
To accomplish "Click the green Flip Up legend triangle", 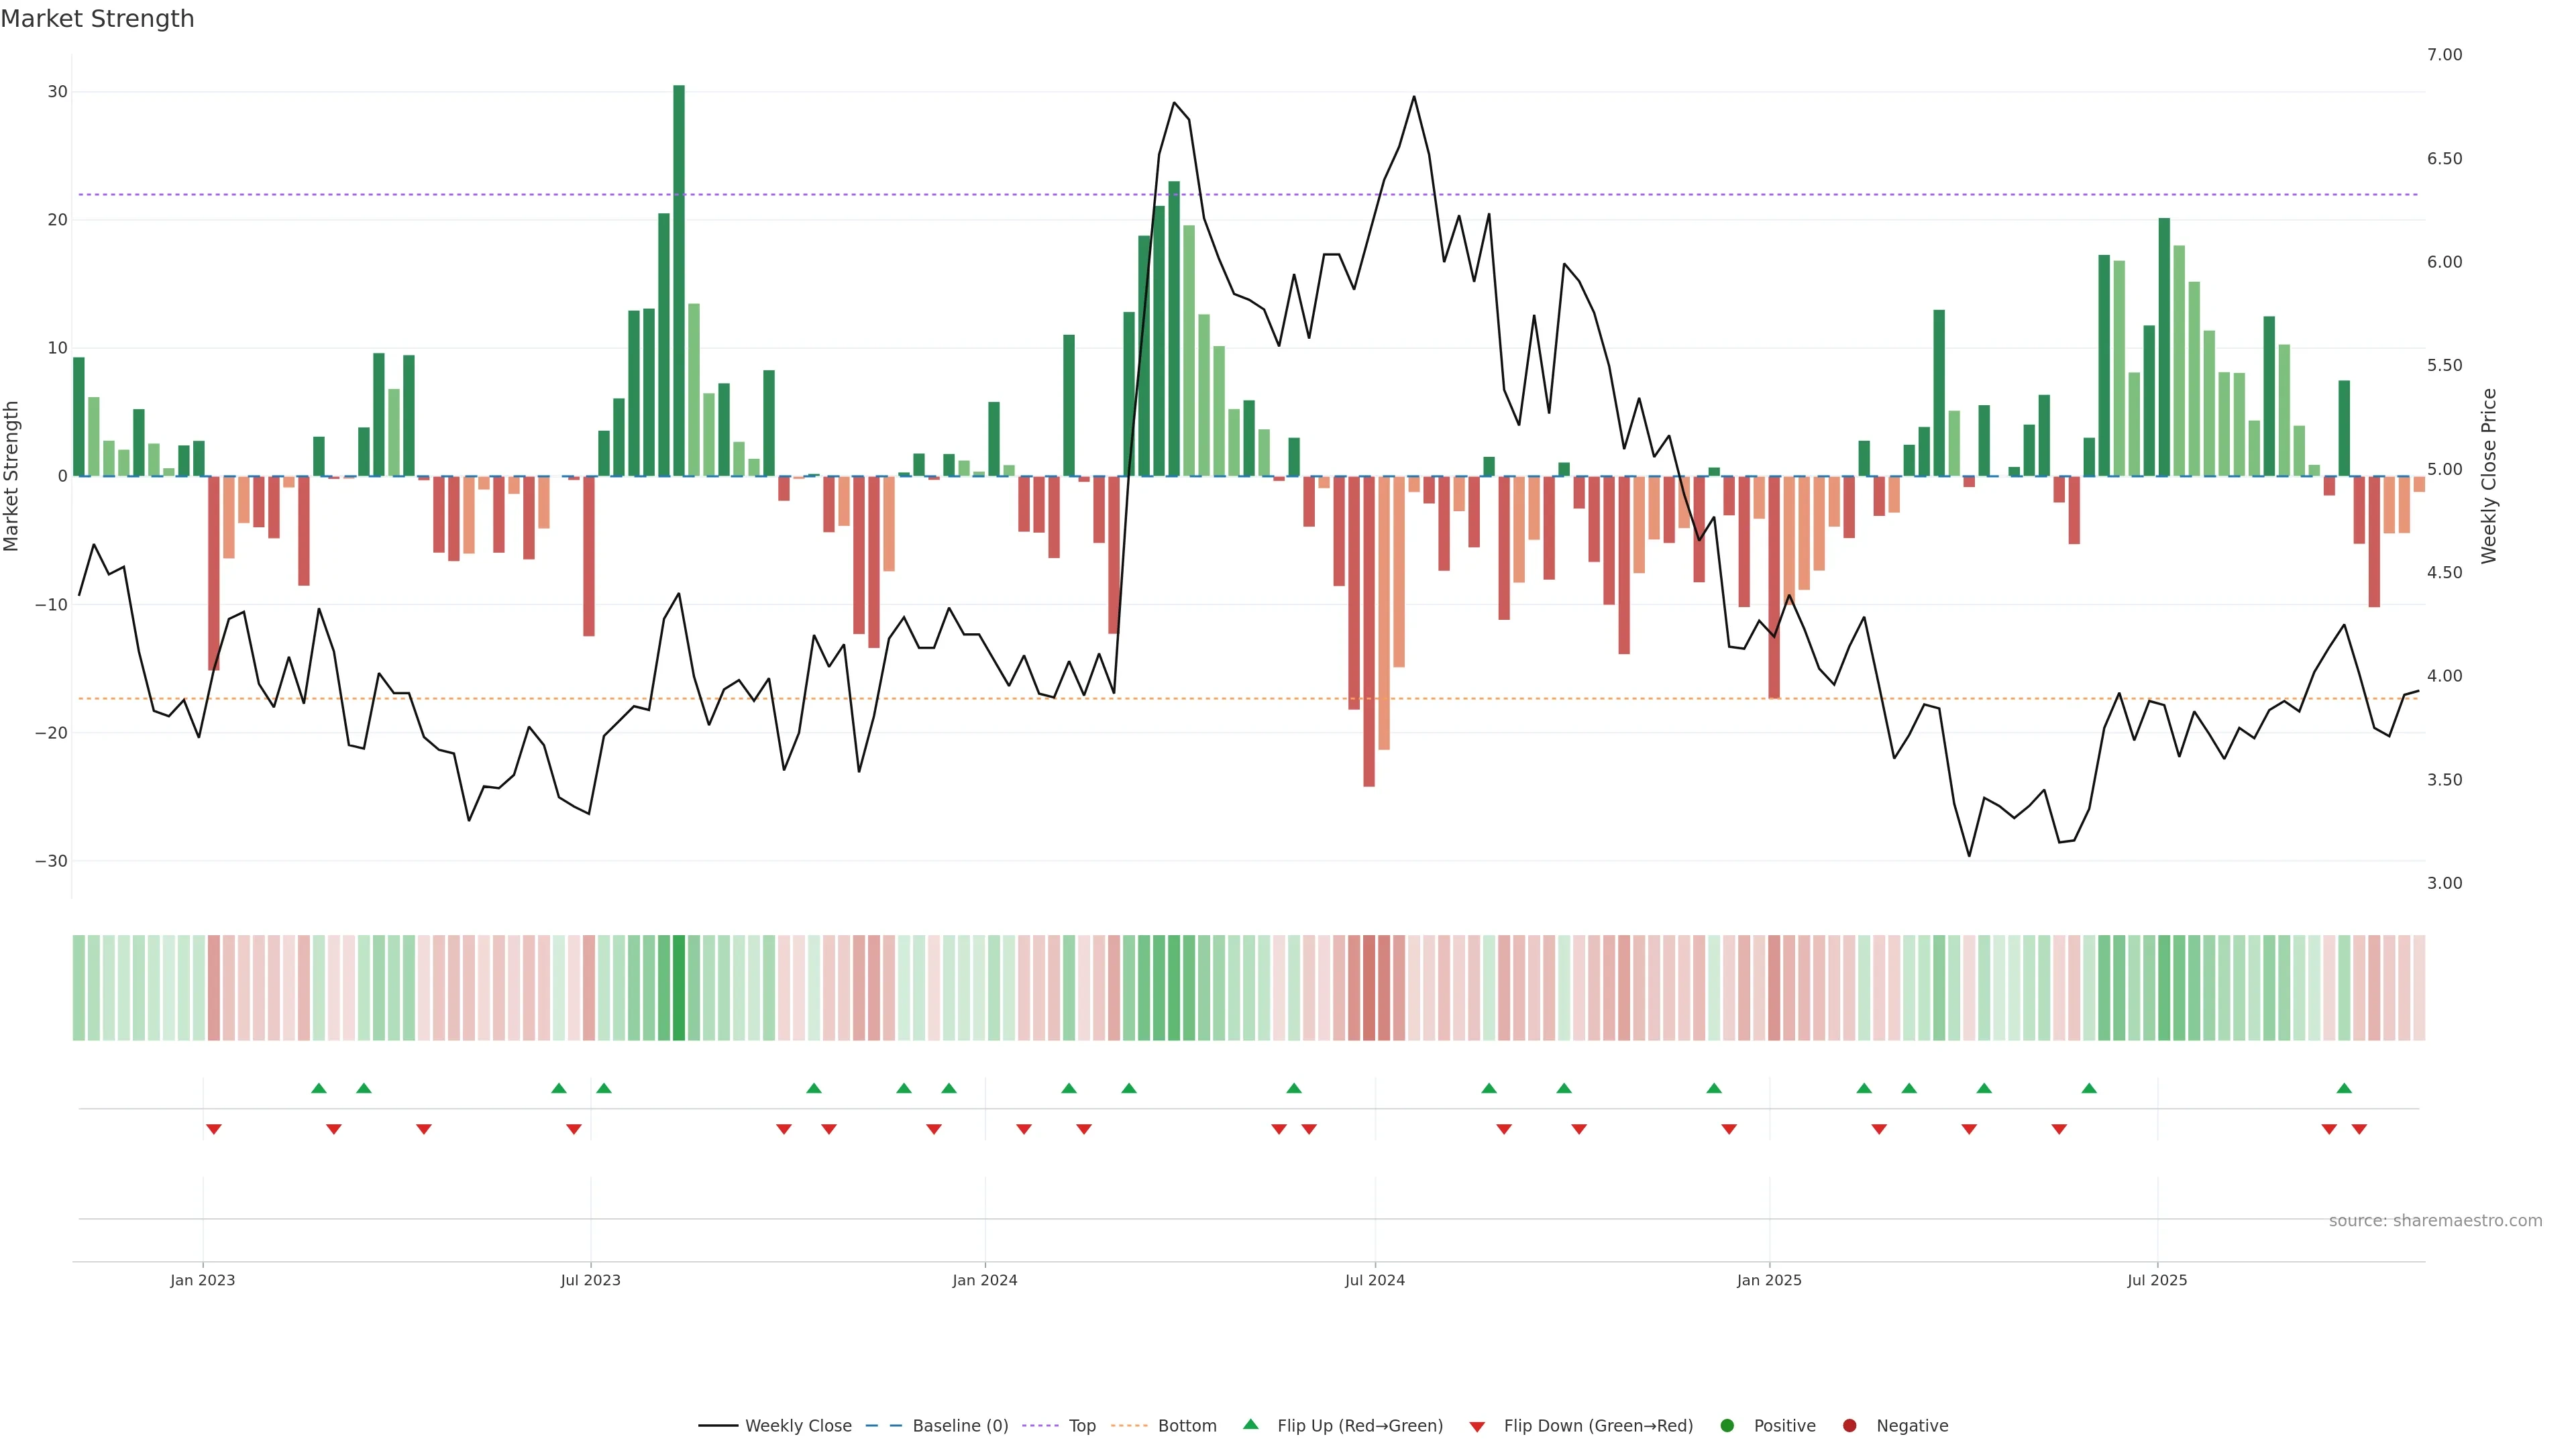I will point(1250,1425).
